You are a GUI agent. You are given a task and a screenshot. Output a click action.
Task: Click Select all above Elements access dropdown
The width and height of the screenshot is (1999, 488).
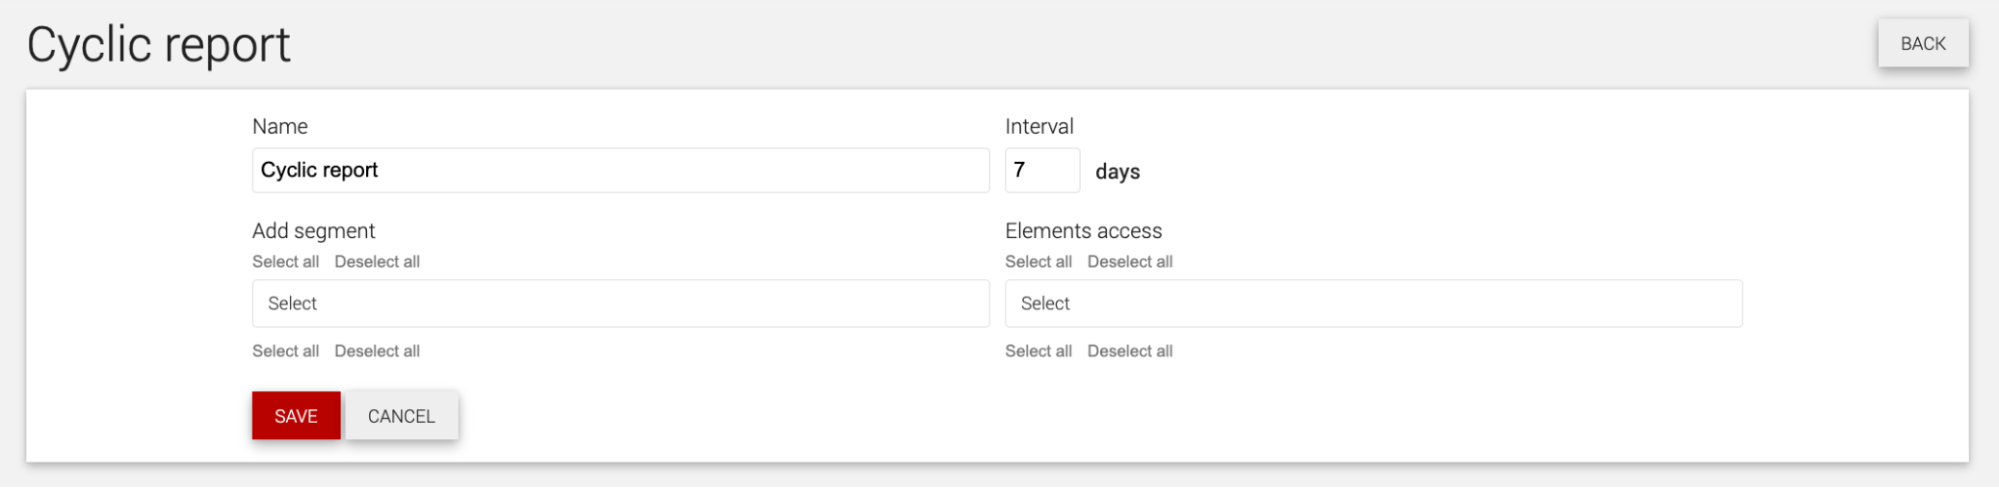[1038, 262]
